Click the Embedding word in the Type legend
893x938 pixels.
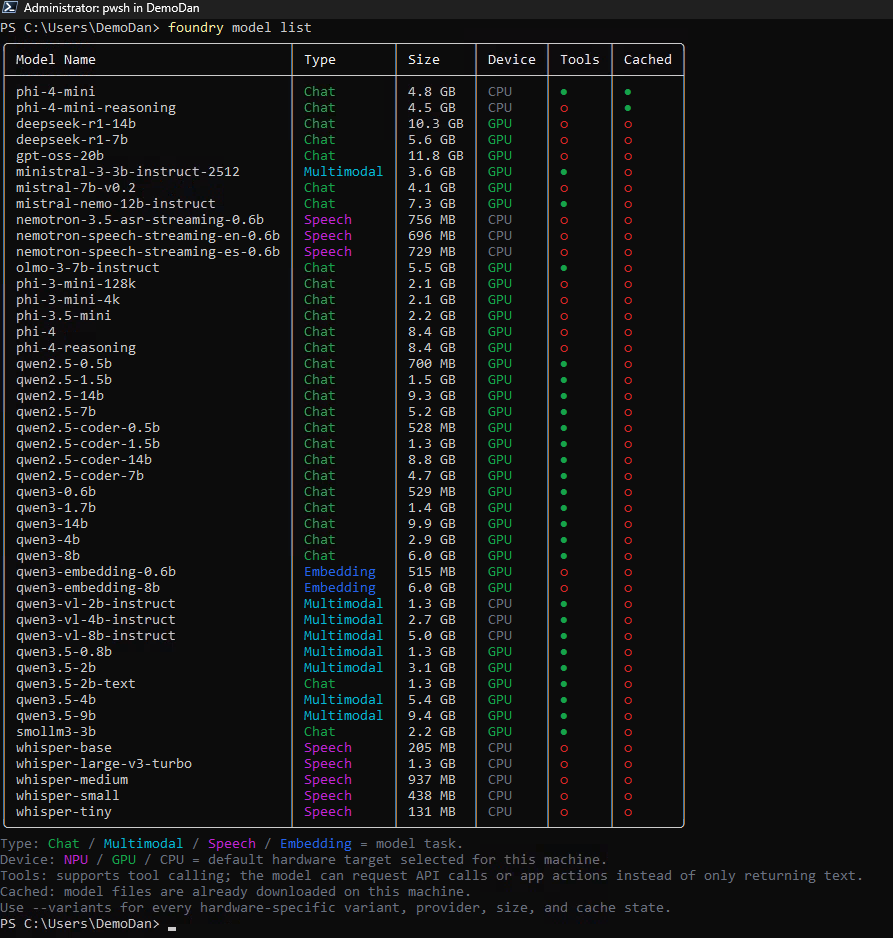tap(316, 843)
